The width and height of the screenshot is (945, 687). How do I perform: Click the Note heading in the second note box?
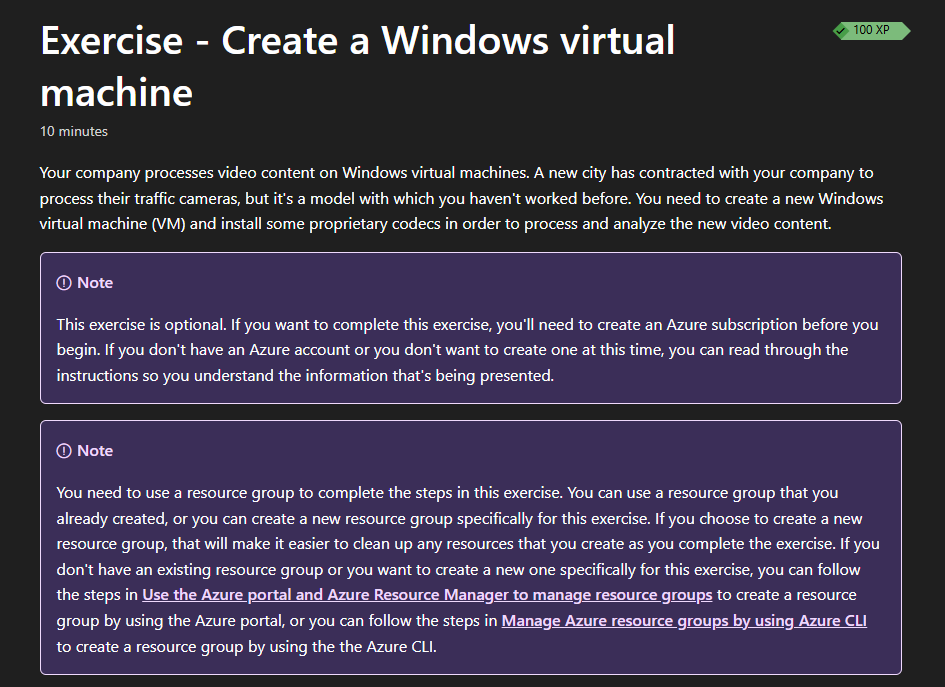click(95, 451)
